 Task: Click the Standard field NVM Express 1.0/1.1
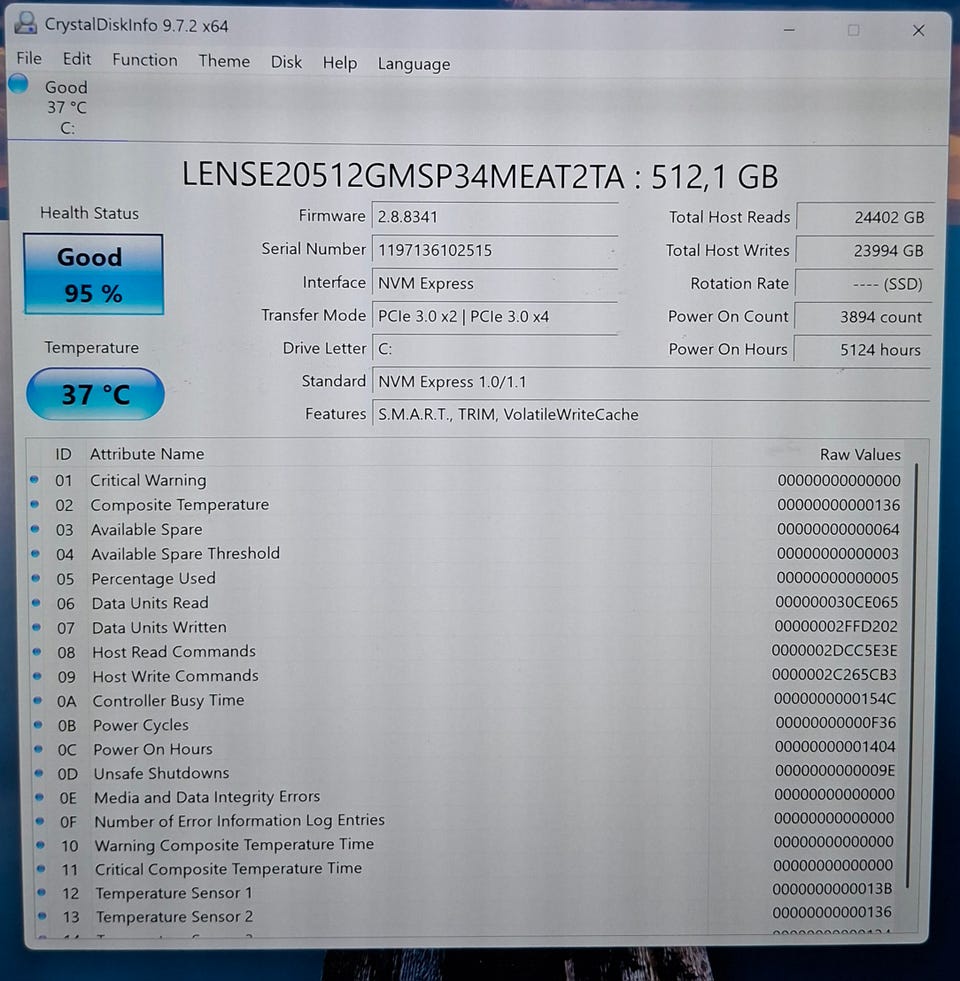tap(651, 382)
